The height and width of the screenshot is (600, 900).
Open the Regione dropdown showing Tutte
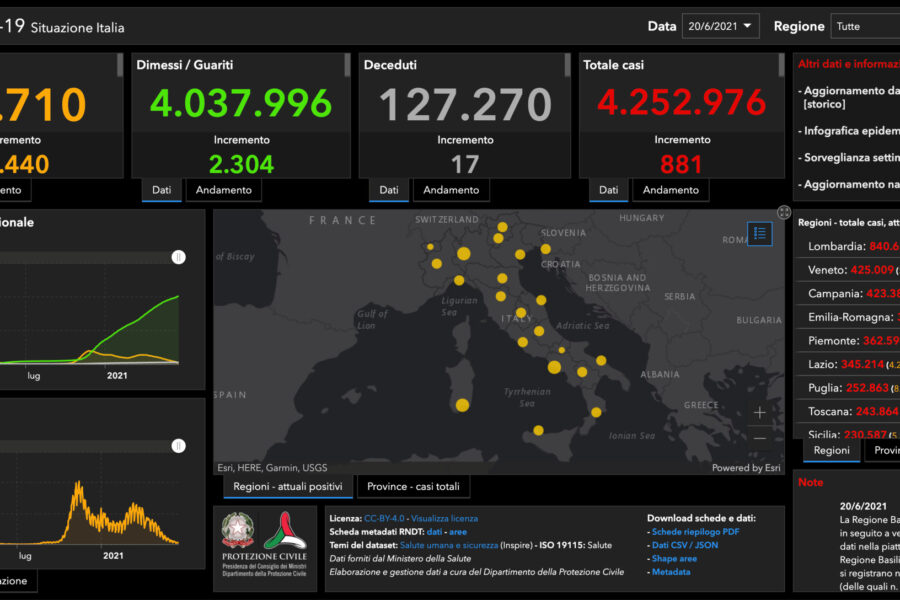(865, 27)
